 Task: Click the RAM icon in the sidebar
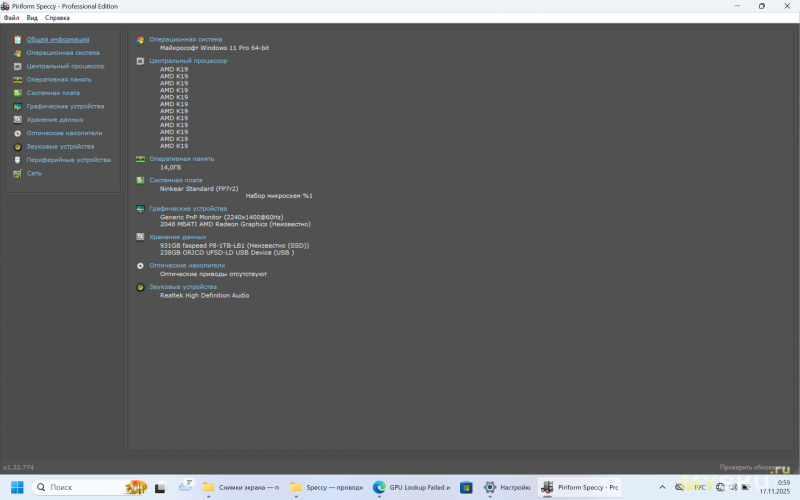(x=17, y=79)
